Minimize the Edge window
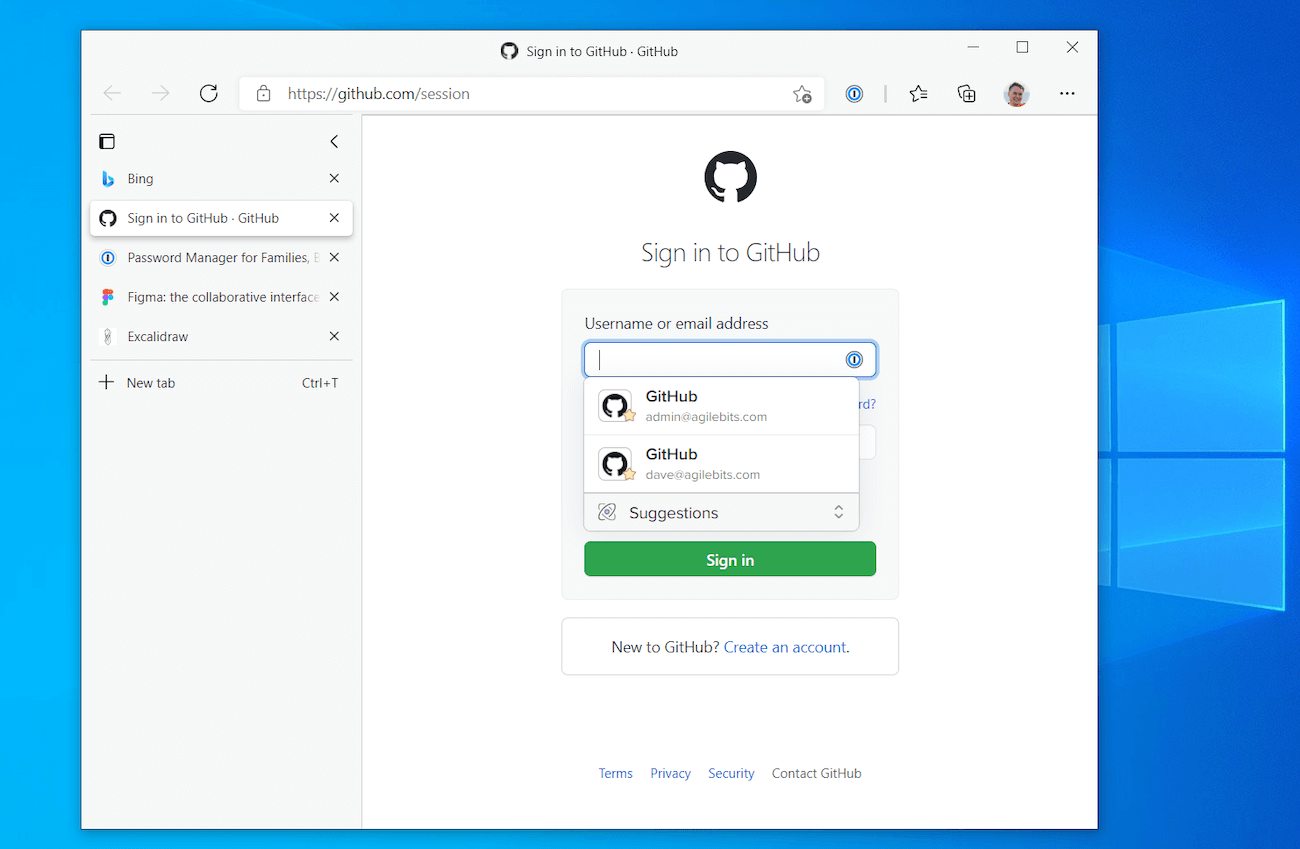 click(972, 47)
